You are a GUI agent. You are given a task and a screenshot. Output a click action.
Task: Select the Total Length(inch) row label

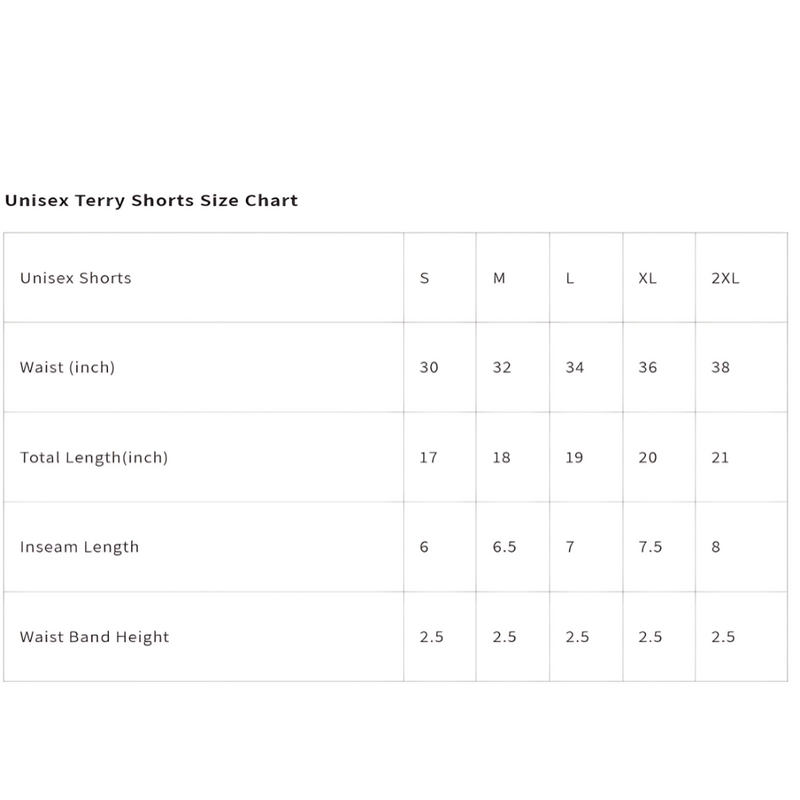tap(94, 457)
